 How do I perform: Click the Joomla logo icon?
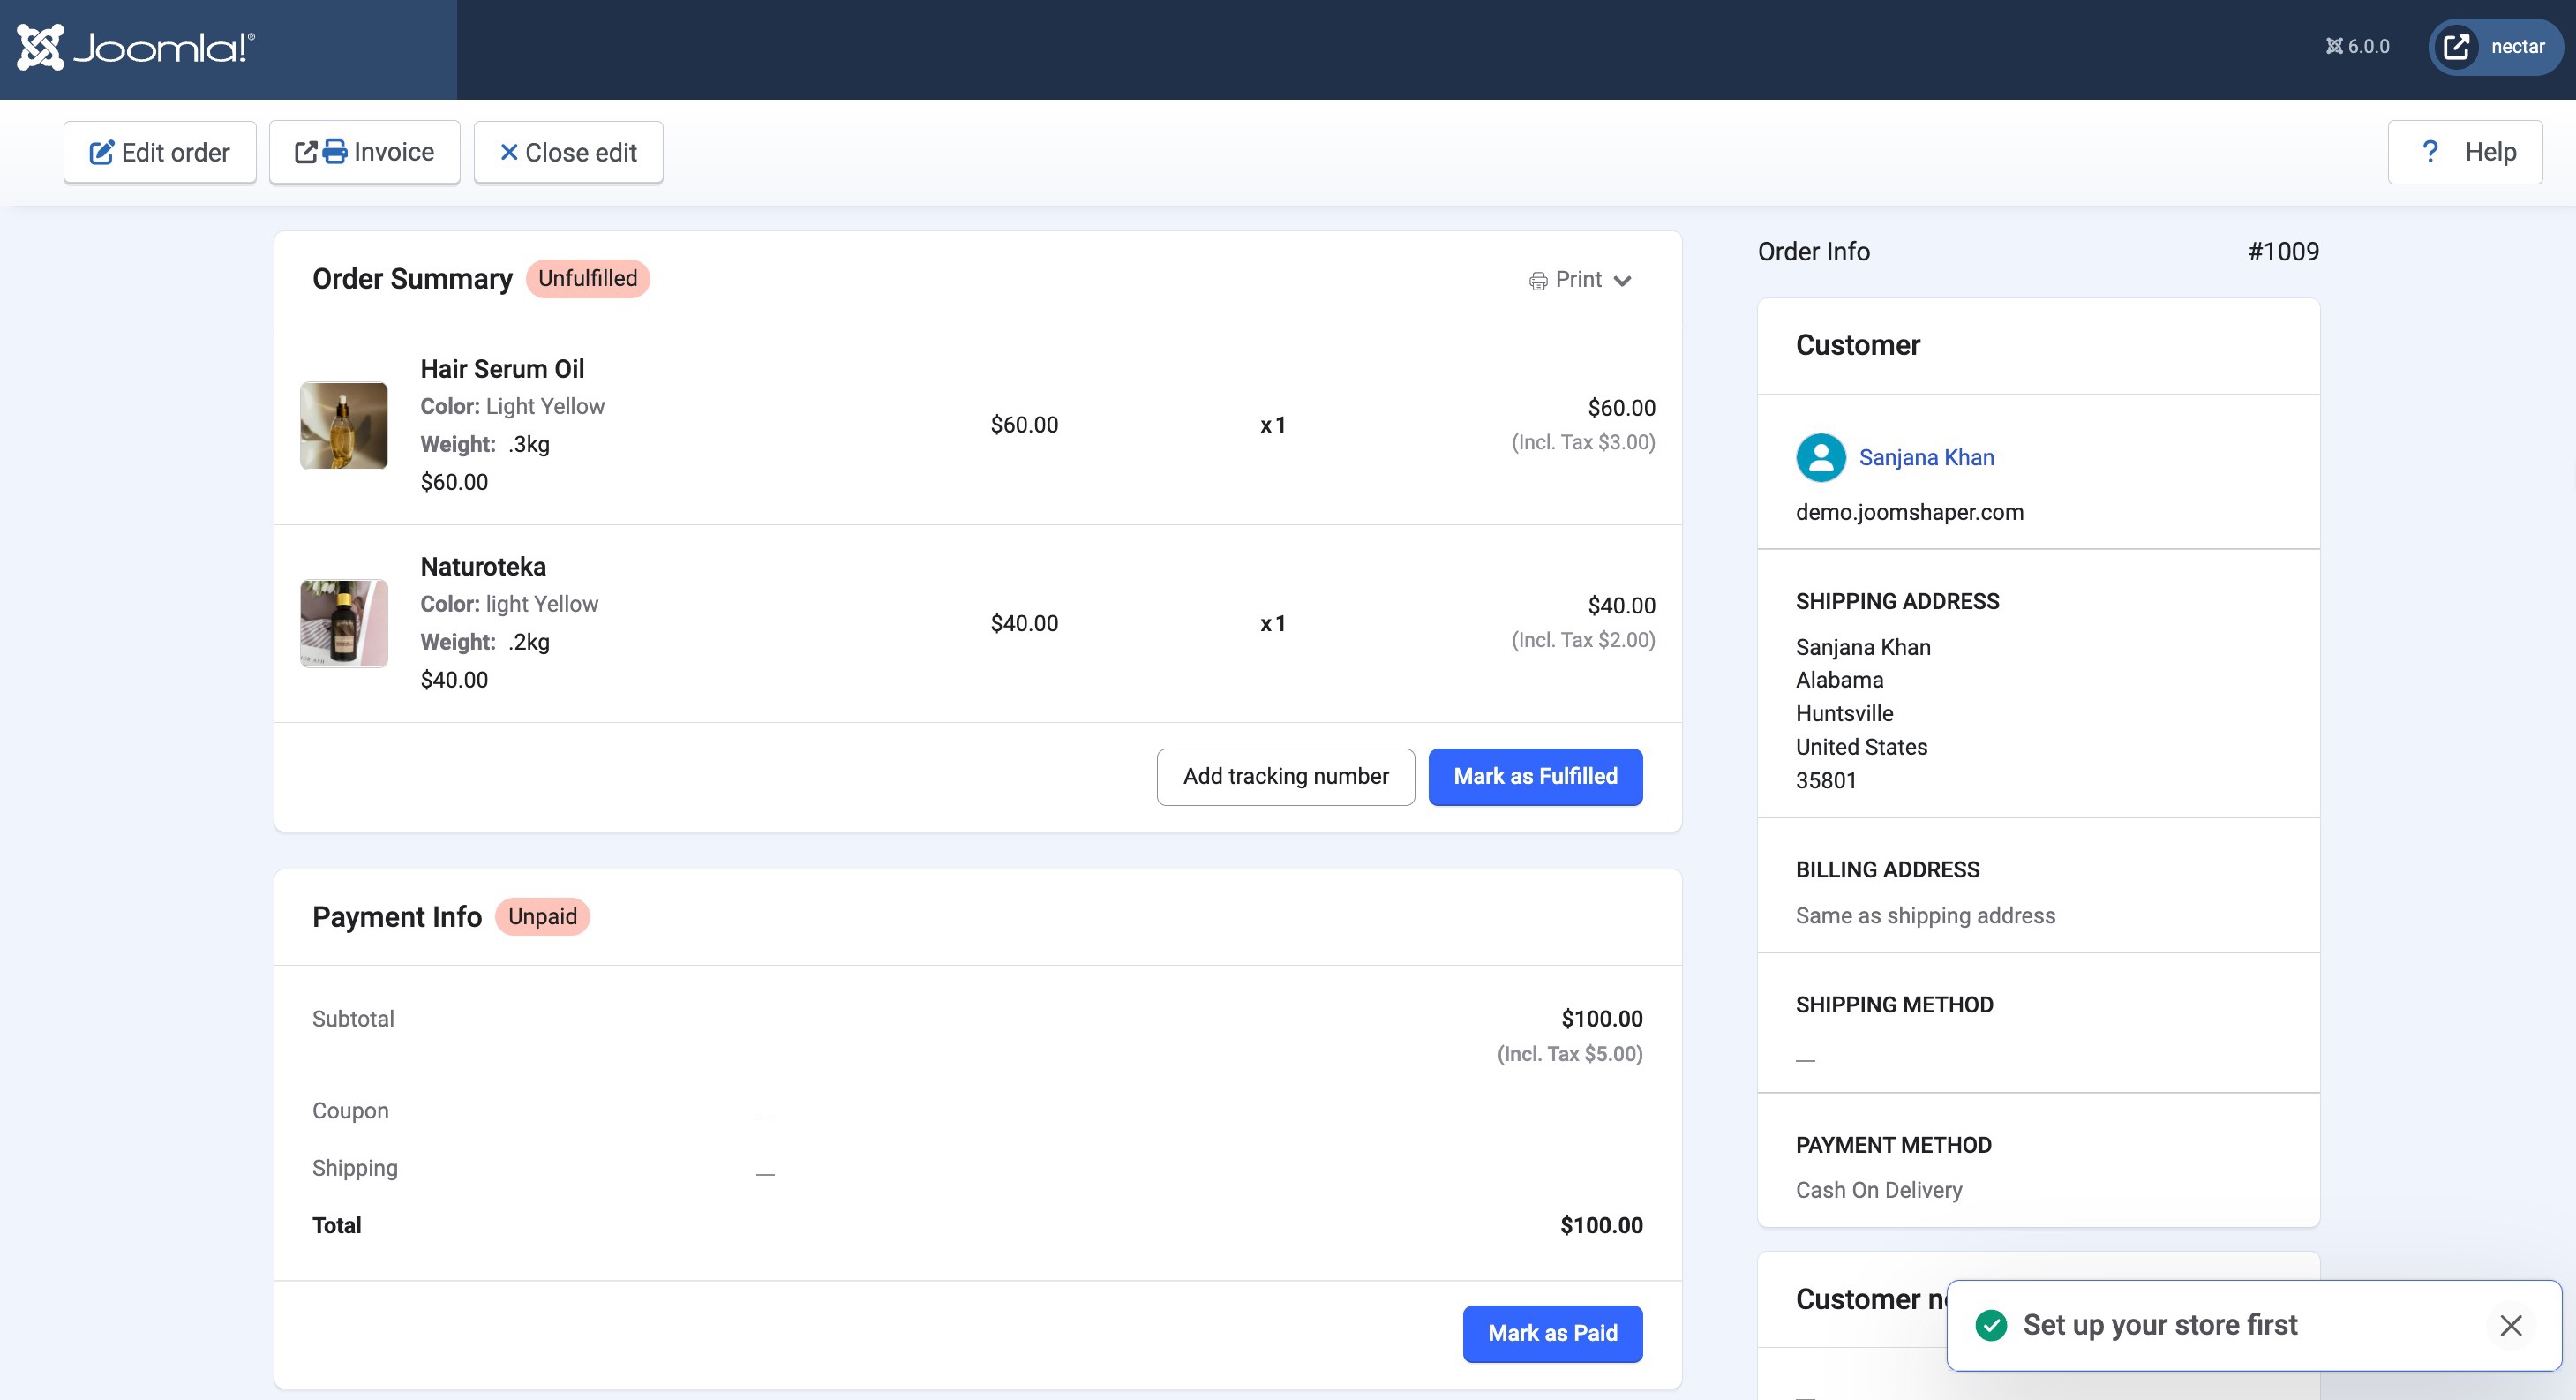40,47
